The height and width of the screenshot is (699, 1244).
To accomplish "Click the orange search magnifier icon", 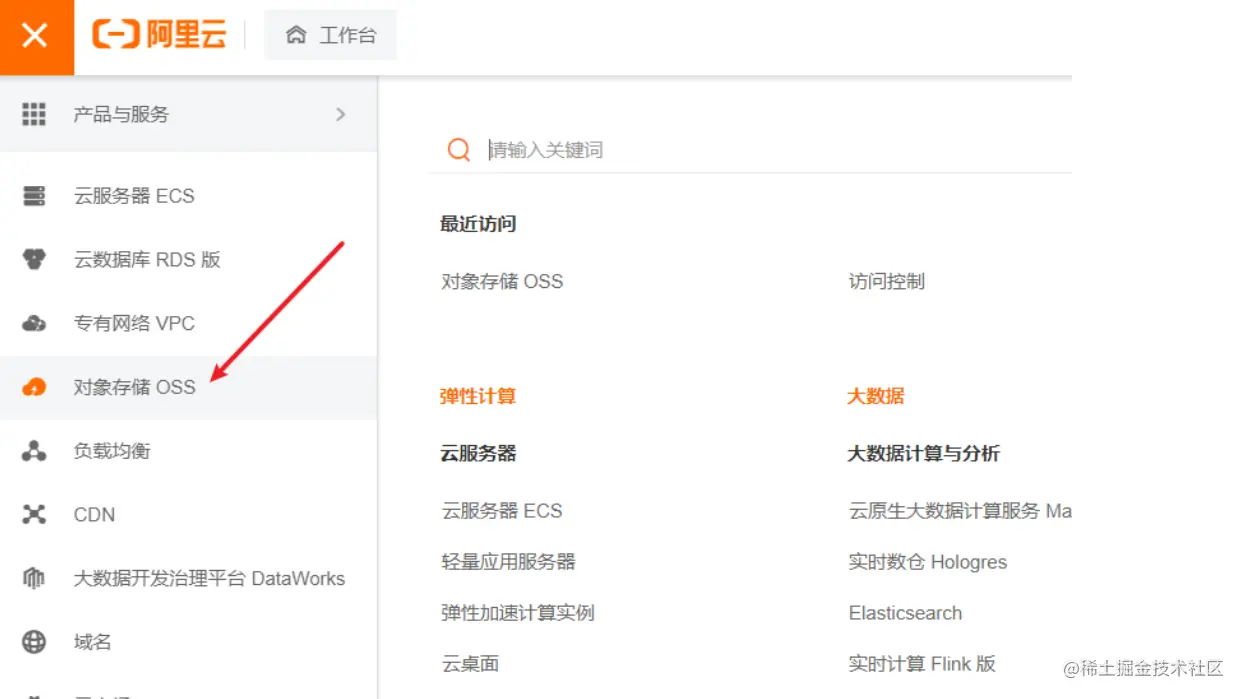I will 459,150.
